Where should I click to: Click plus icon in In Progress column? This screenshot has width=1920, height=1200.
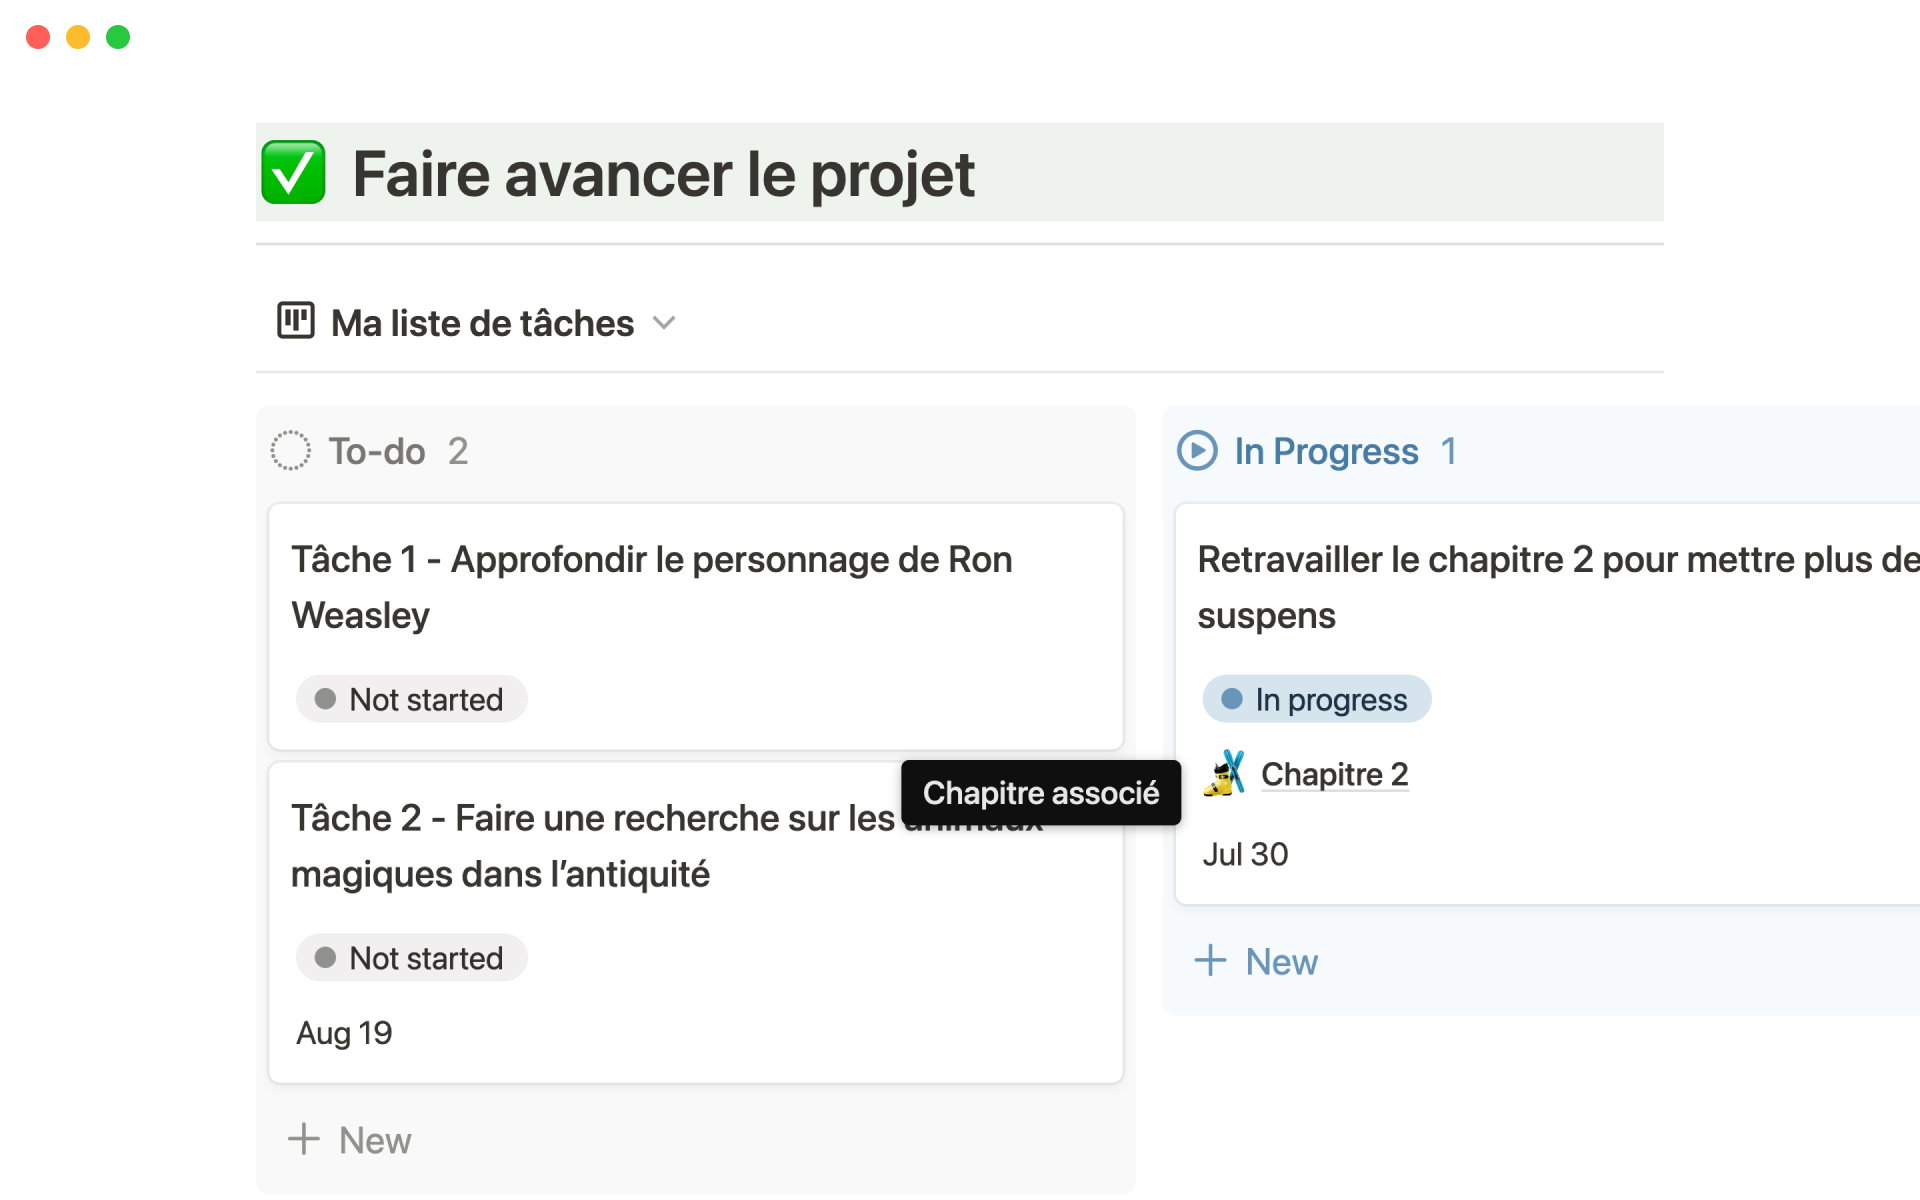[x=1210, y=961]
